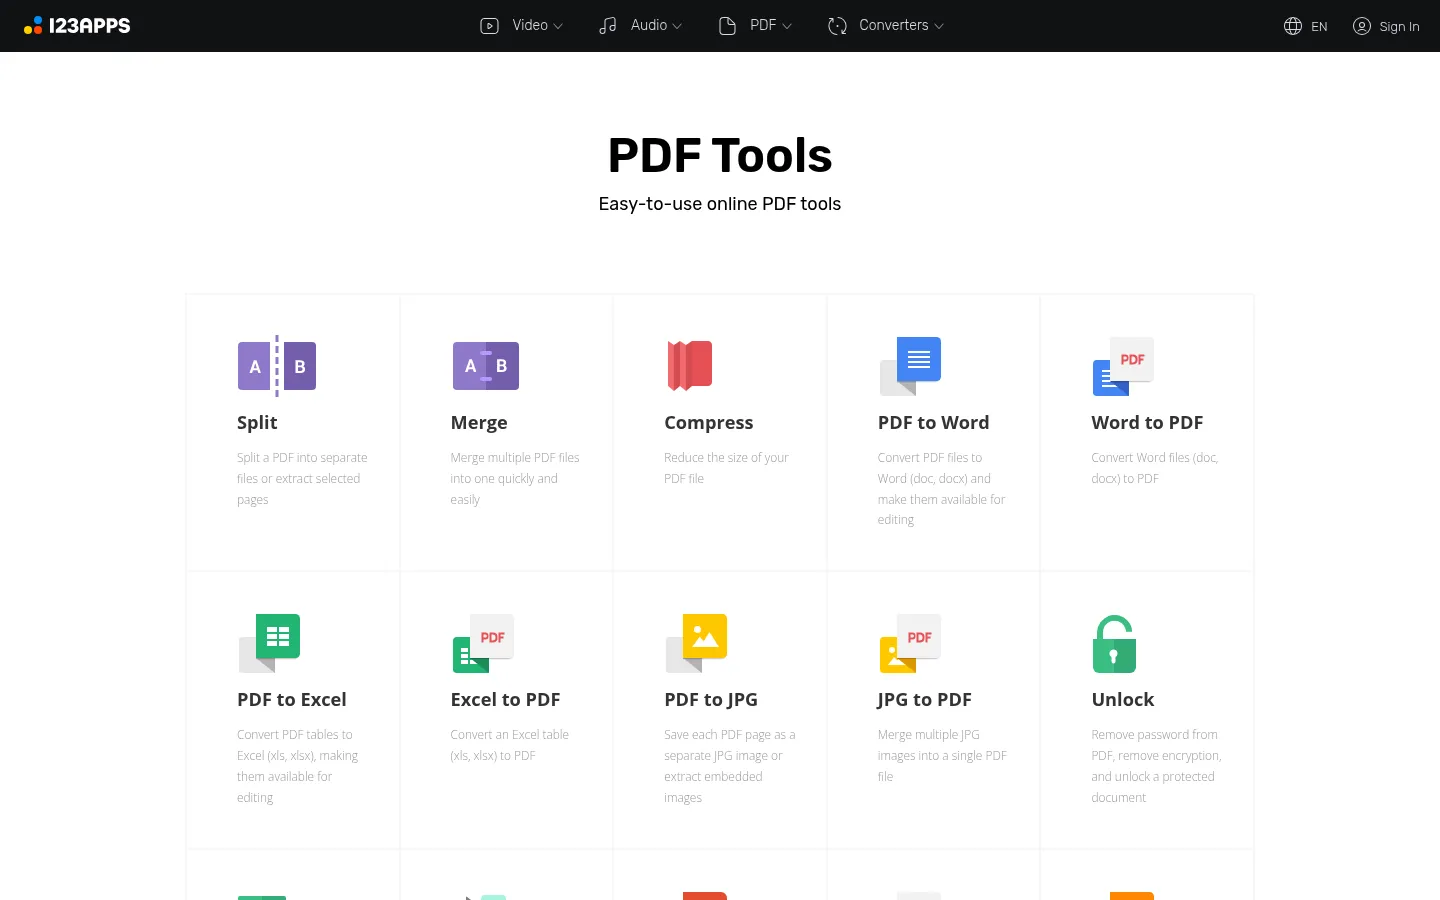The image size is (1440, 900).
Task: Expand the Video dropdown chevron
Action: pyautogui.click(x=558, y=27)
